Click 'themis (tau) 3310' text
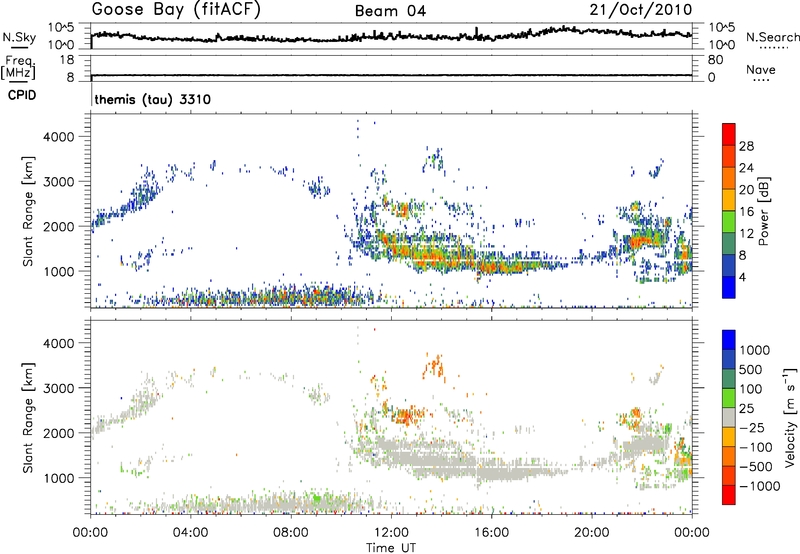Image resolution: width=800 pixels, height=554 pixels. pos(153,99)
